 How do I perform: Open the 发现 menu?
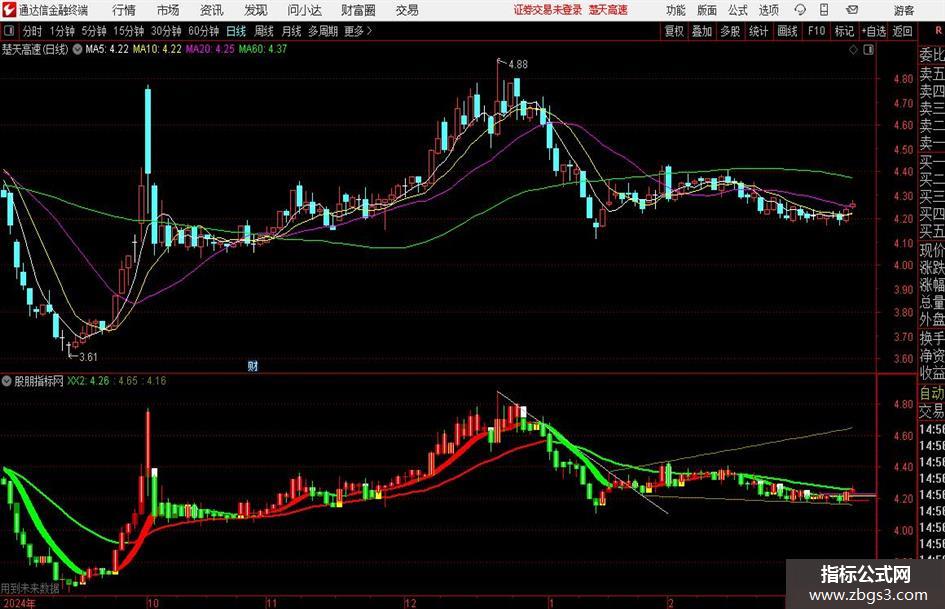pyautogui.click(x=256, y=10)
